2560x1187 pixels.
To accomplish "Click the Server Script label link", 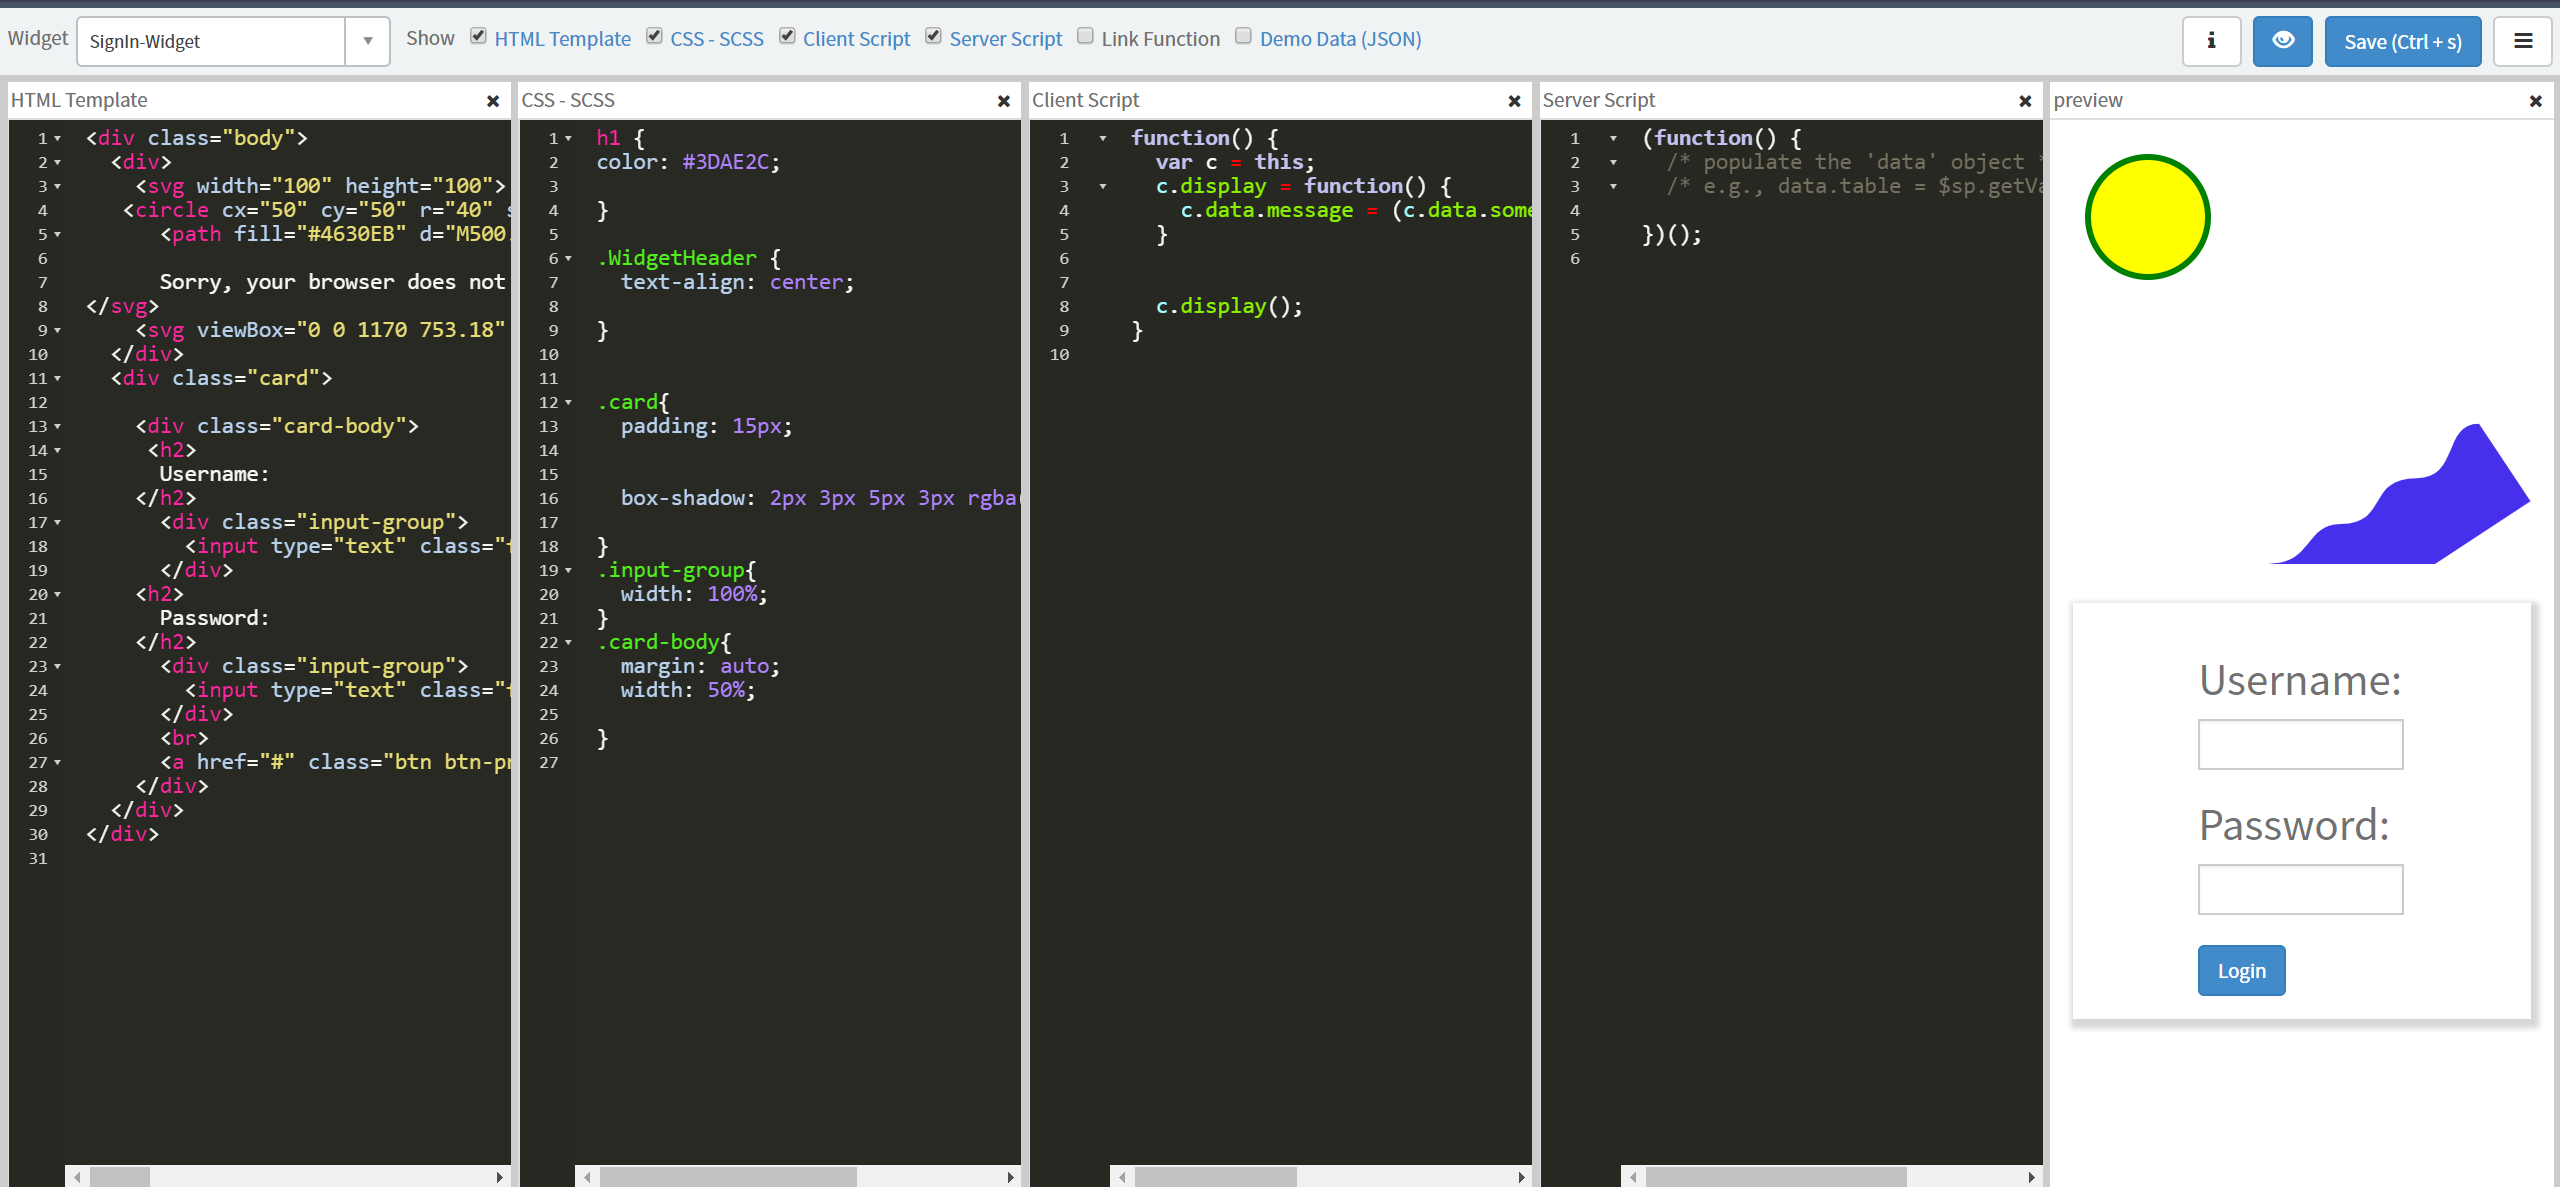I will 1005,39.
